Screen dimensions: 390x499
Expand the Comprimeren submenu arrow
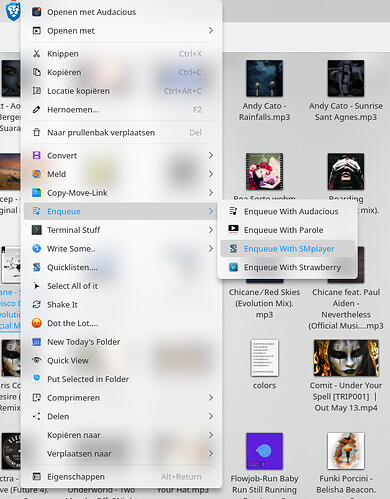pyautogui.click(x=211, y=398)
